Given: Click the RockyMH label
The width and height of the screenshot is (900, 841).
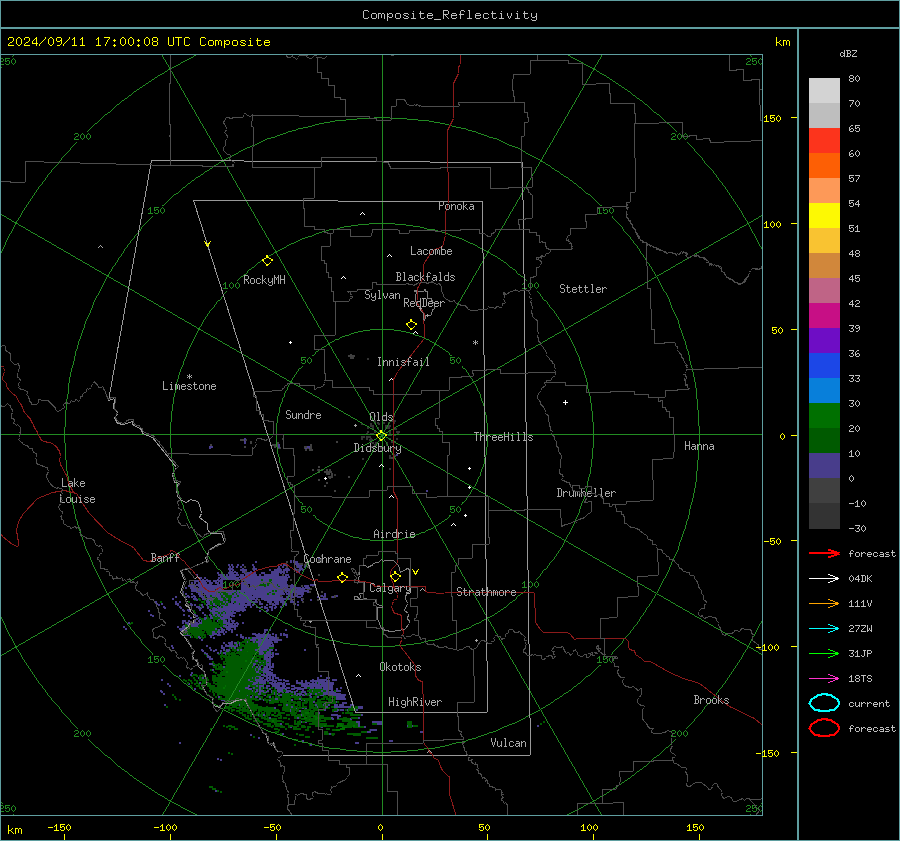Looking at the screenshot, I should tap(264, 280).
